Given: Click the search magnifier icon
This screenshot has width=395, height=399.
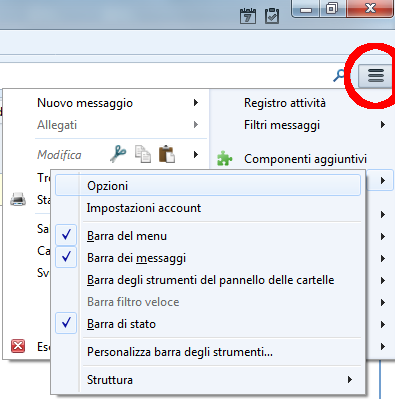Looking at the screenshot, I should pos(339,76).
